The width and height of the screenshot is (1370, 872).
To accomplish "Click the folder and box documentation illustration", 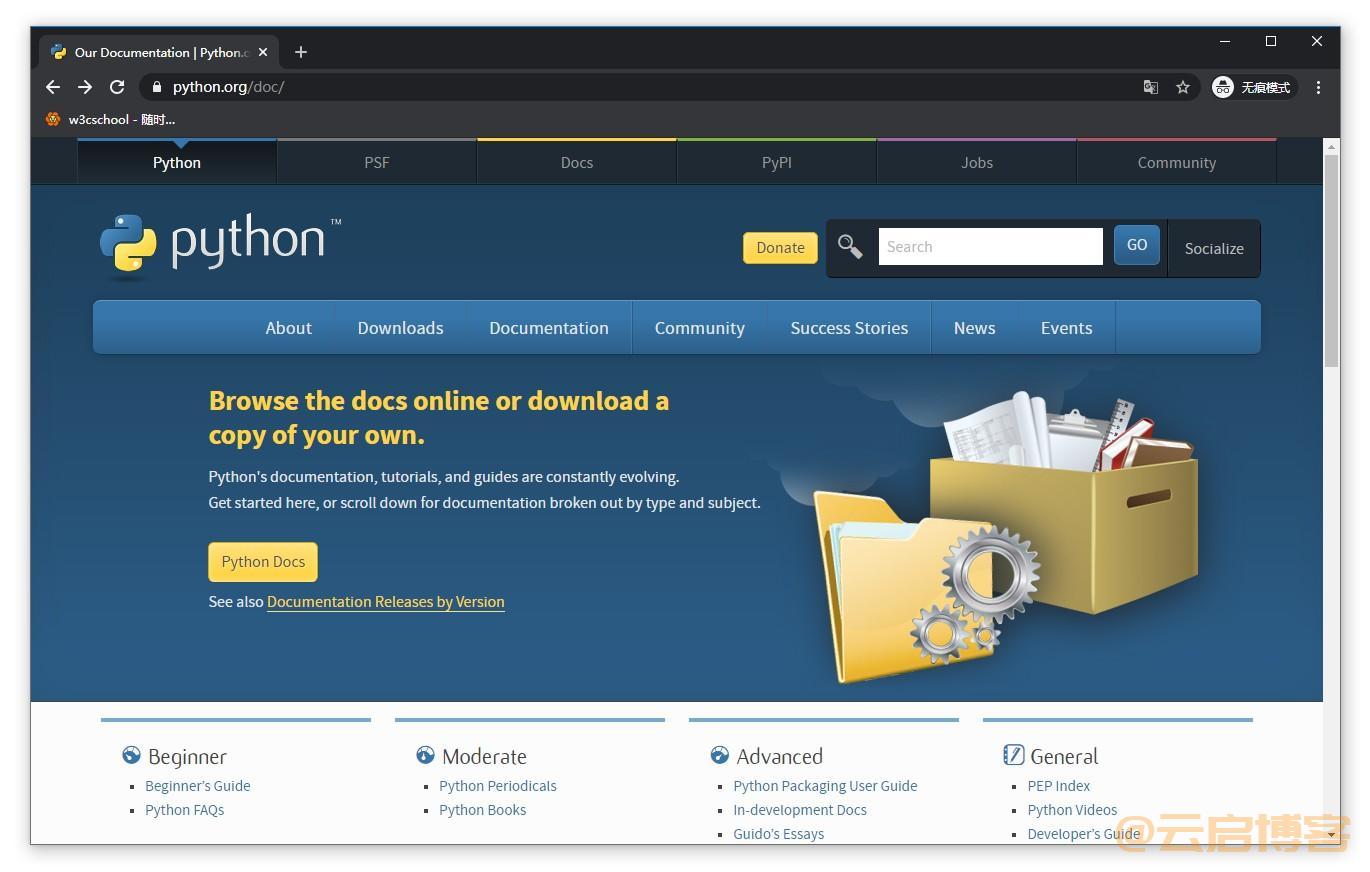I will tap(1005, 535).
